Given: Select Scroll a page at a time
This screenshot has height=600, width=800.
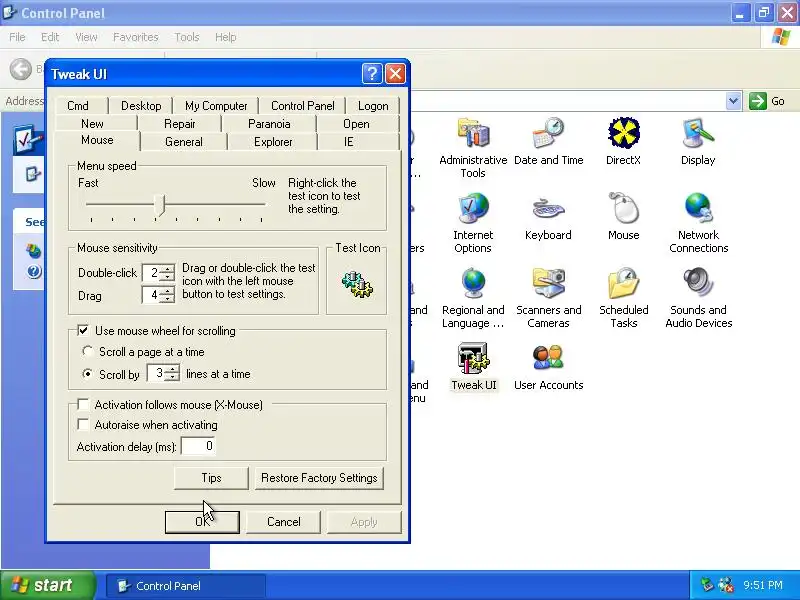Looking at the screenshot, I should [88, 352].
